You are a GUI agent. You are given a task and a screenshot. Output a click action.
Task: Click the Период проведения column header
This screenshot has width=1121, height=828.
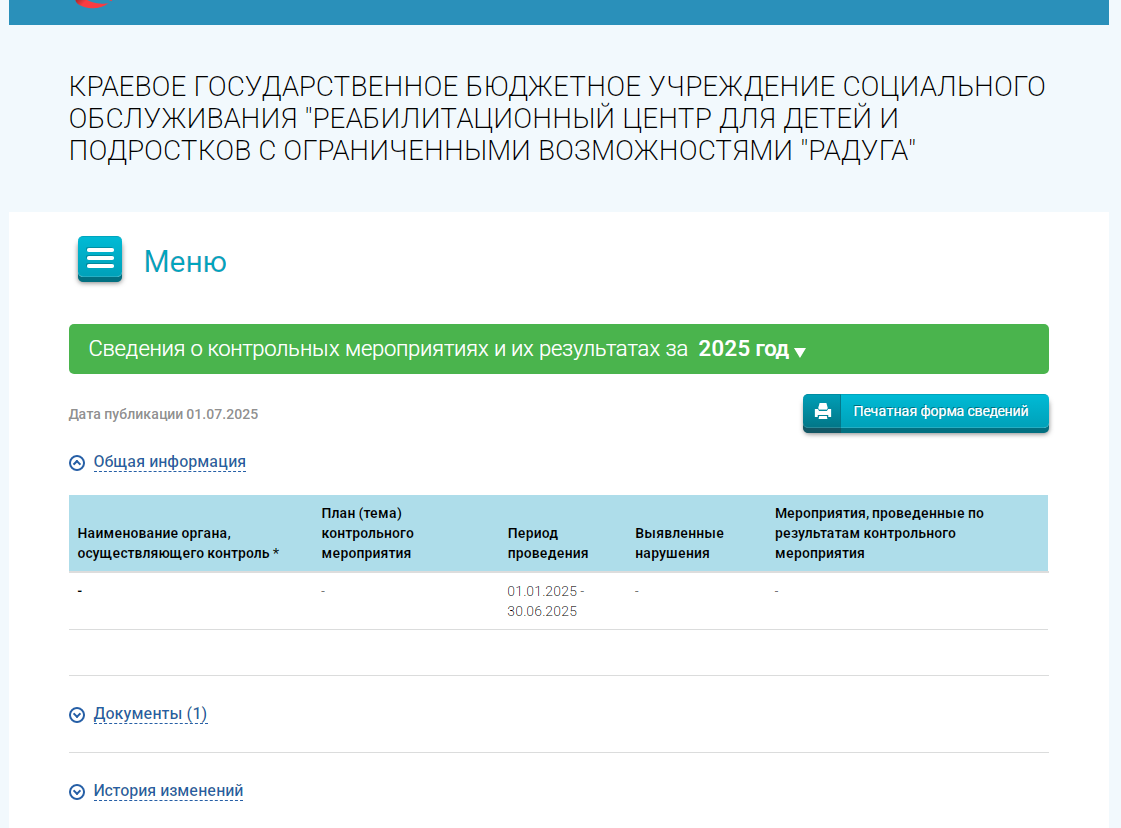click(547, 543)
